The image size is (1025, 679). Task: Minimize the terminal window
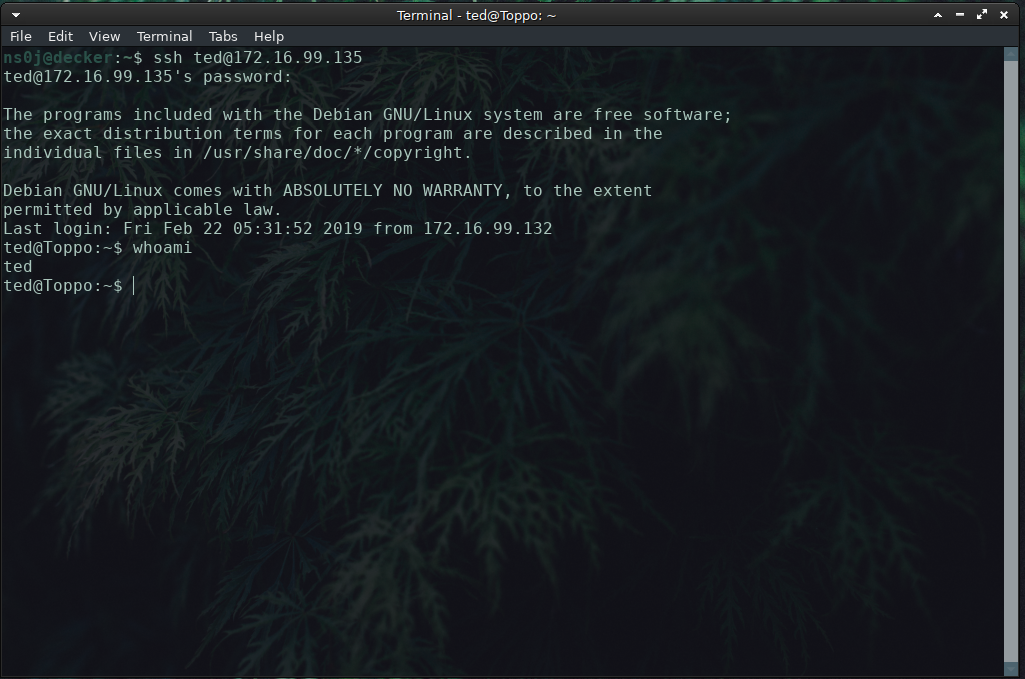pyautogui.click(x=960, y=14)
